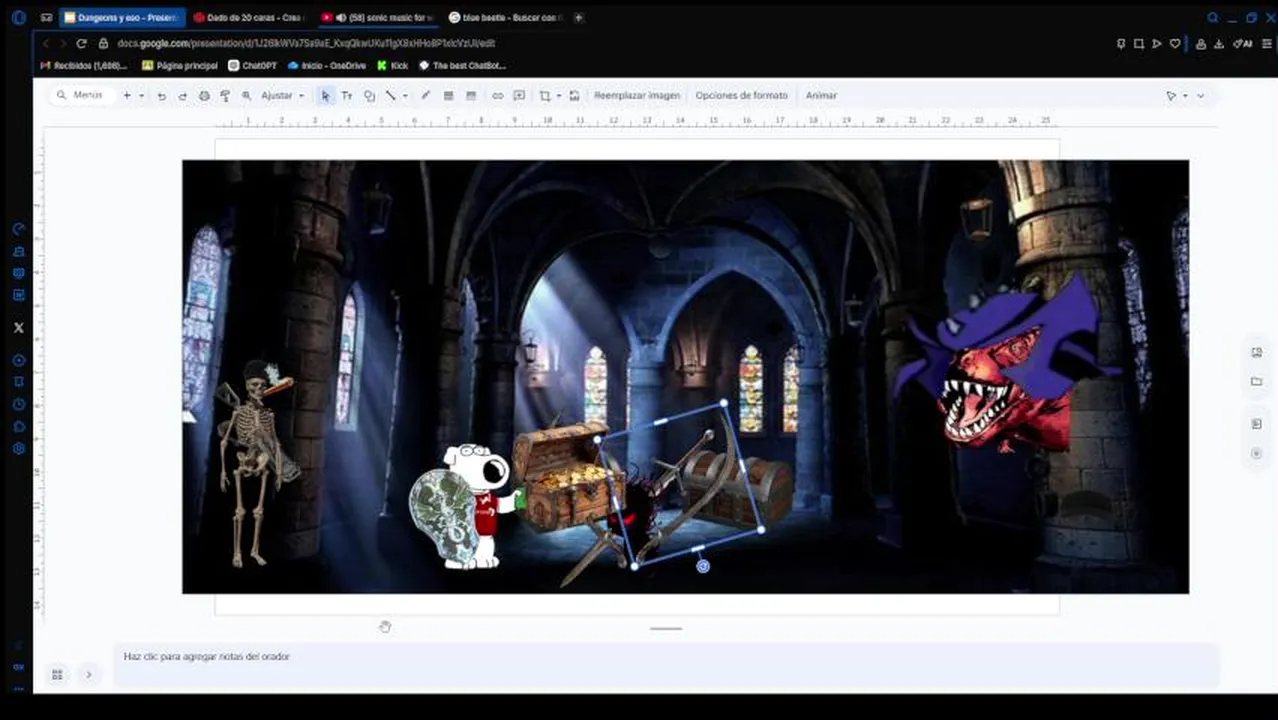Click the border color pencil icon
The height and width of the screenshot is (720, 1278).
click(x=425, y=96)
